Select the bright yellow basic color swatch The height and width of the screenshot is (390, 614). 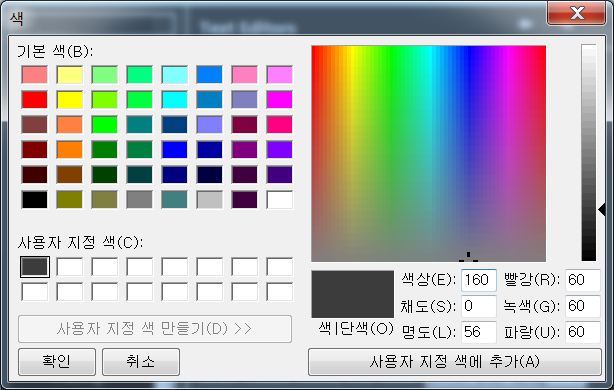(70, 100)
